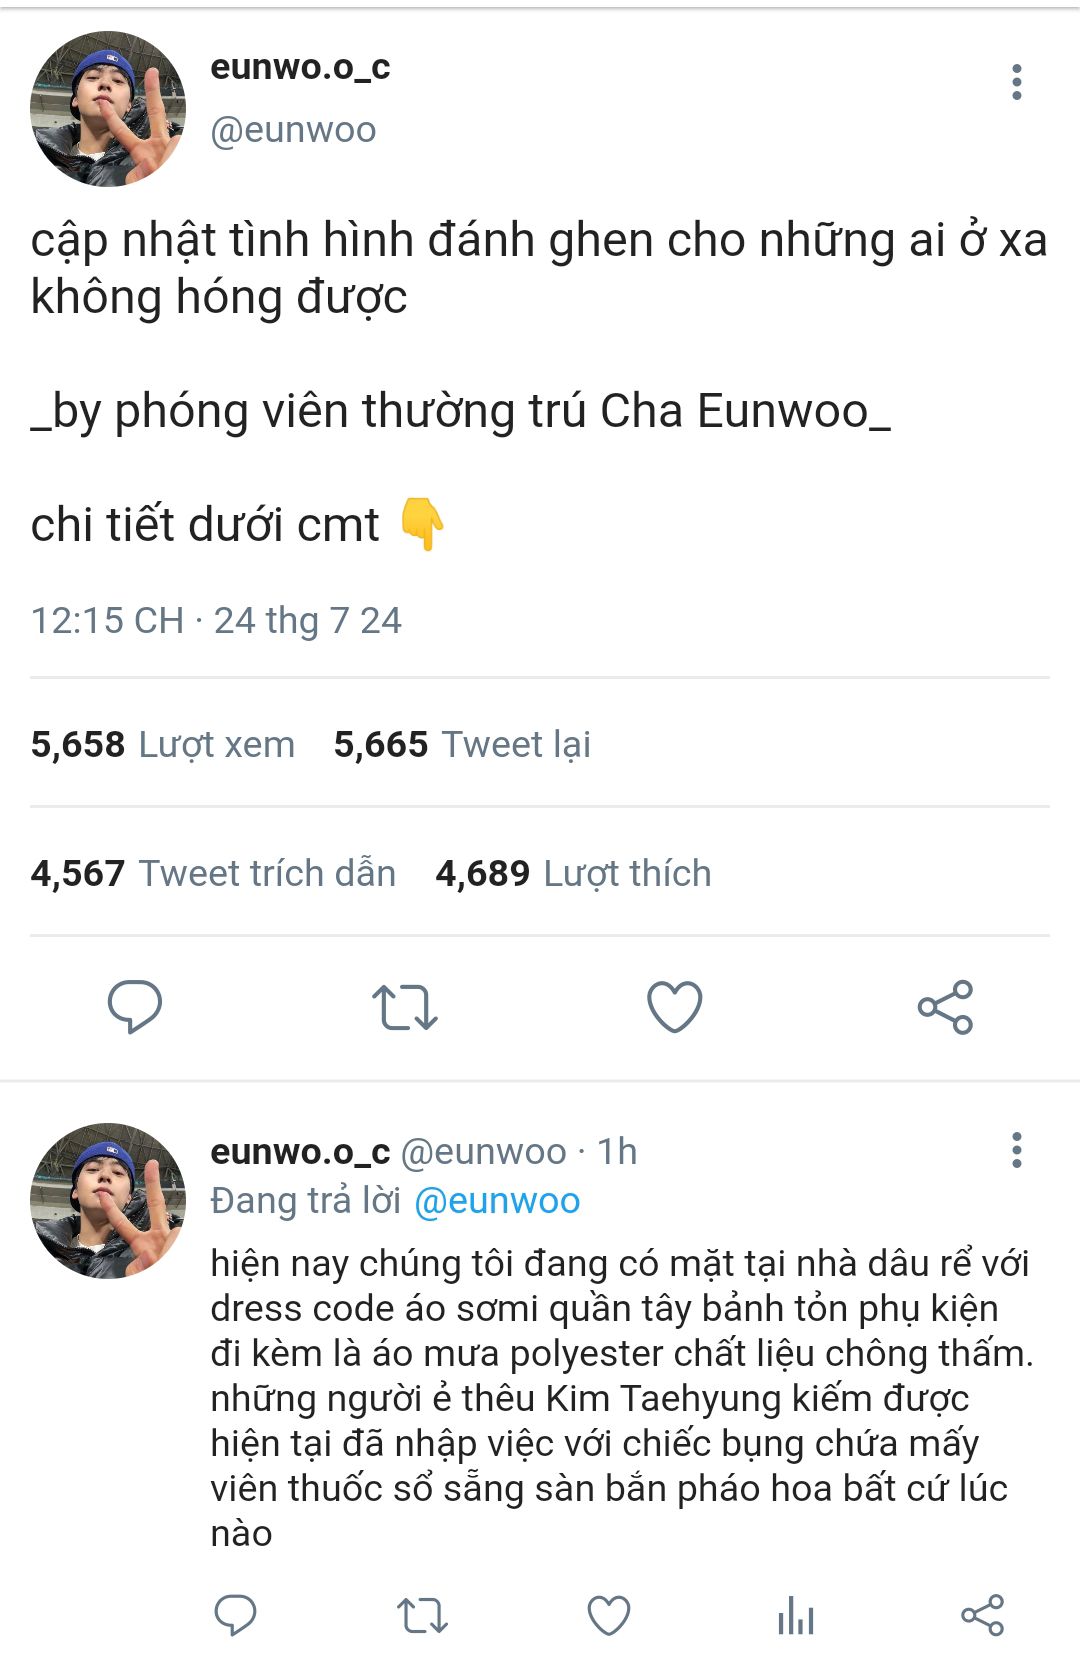
Task: Tap the tweet timestamp 12:15 CH
Action: click(107, 621)
